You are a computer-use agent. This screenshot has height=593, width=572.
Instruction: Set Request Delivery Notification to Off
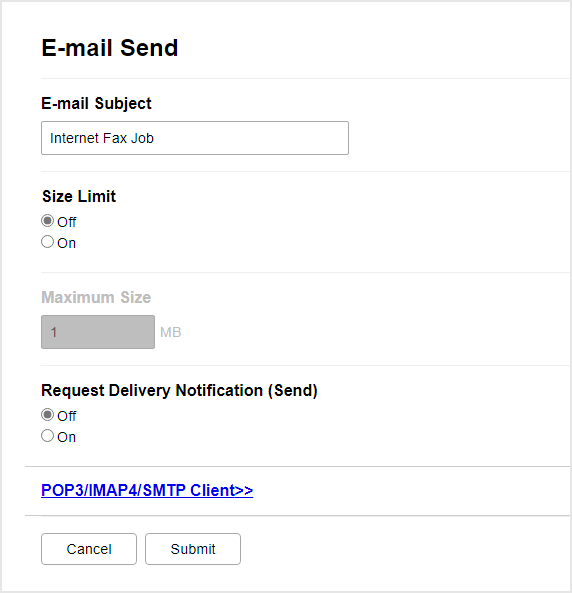(x=47, y=415)
